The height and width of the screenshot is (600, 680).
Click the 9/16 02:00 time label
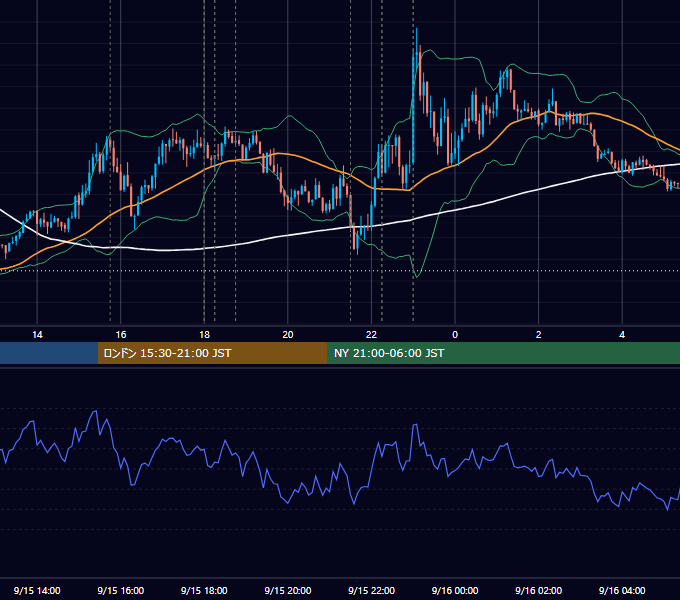539,590
